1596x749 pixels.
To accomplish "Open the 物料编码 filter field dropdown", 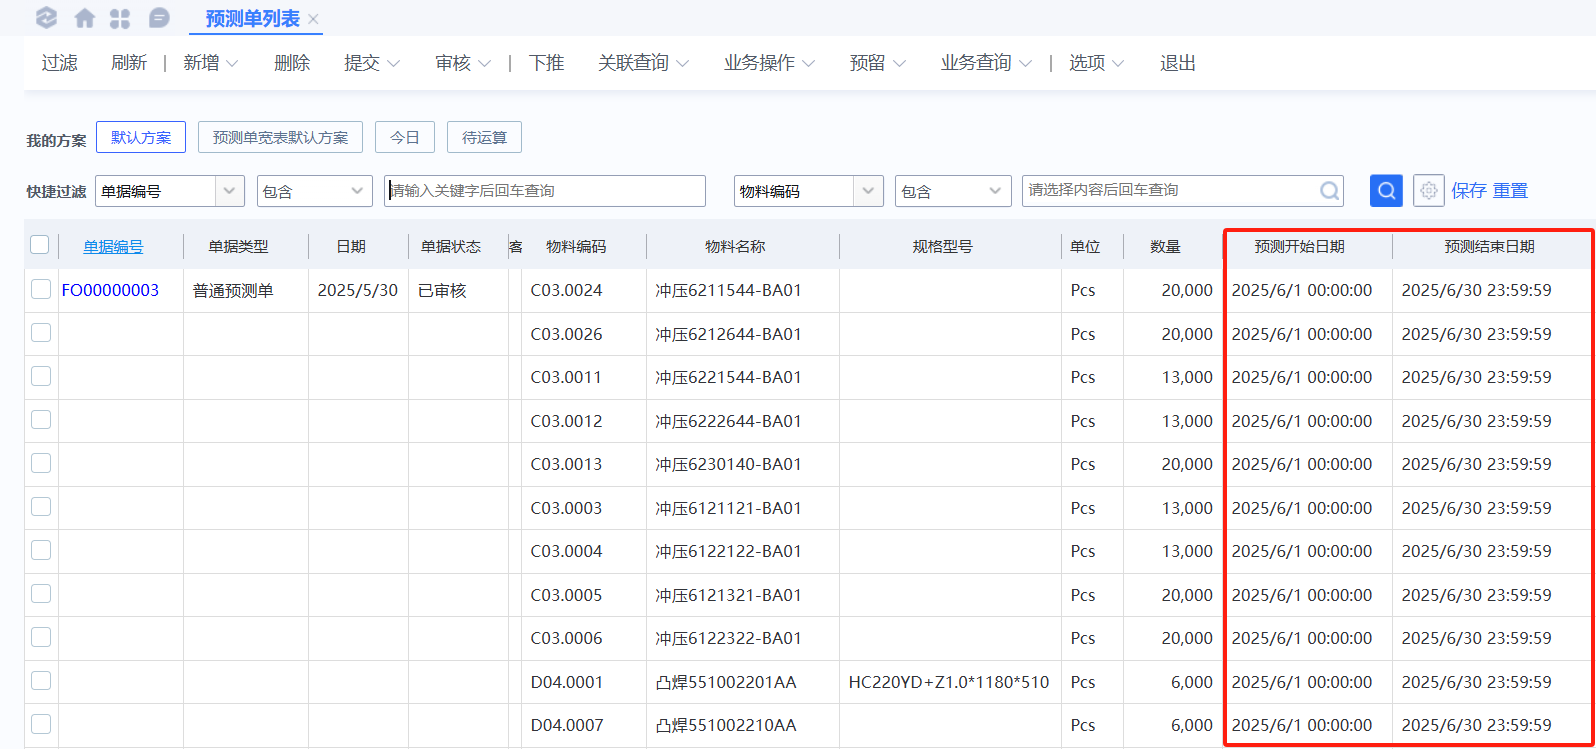I will pyautogui.click(x=868, y=190).
